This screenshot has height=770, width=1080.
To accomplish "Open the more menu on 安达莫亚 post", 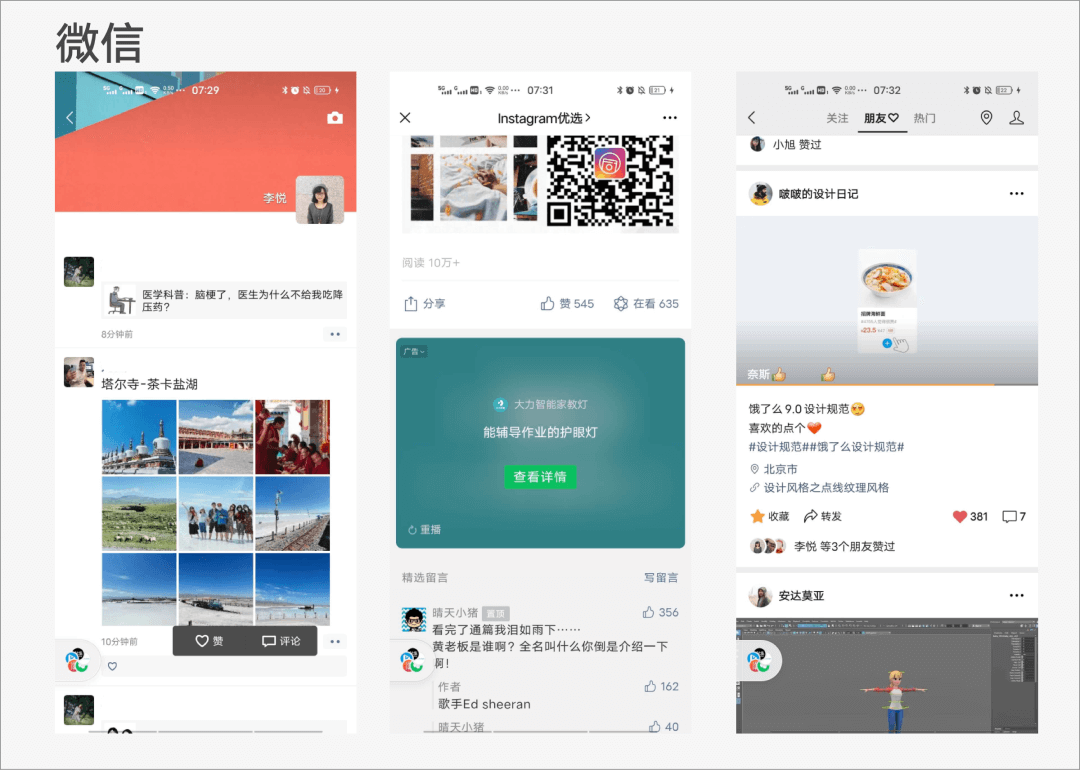I will point(1017,595).
